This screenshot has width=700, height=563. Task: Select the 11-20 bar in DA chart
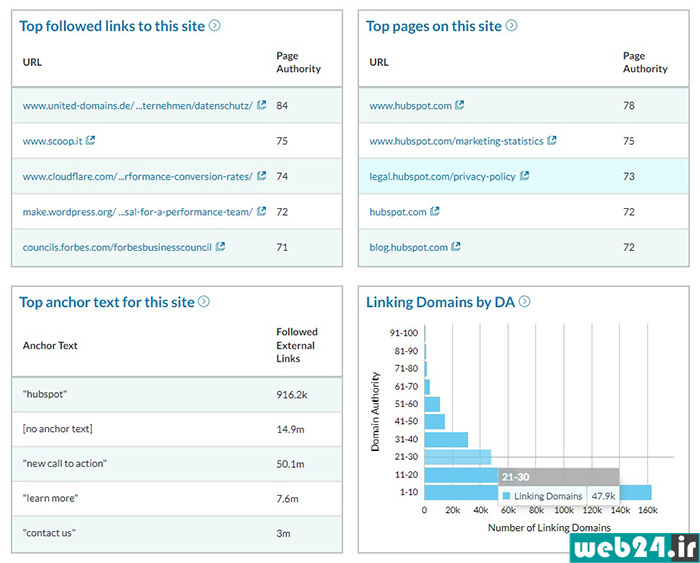pyautogui.click(x=461, y=475)
